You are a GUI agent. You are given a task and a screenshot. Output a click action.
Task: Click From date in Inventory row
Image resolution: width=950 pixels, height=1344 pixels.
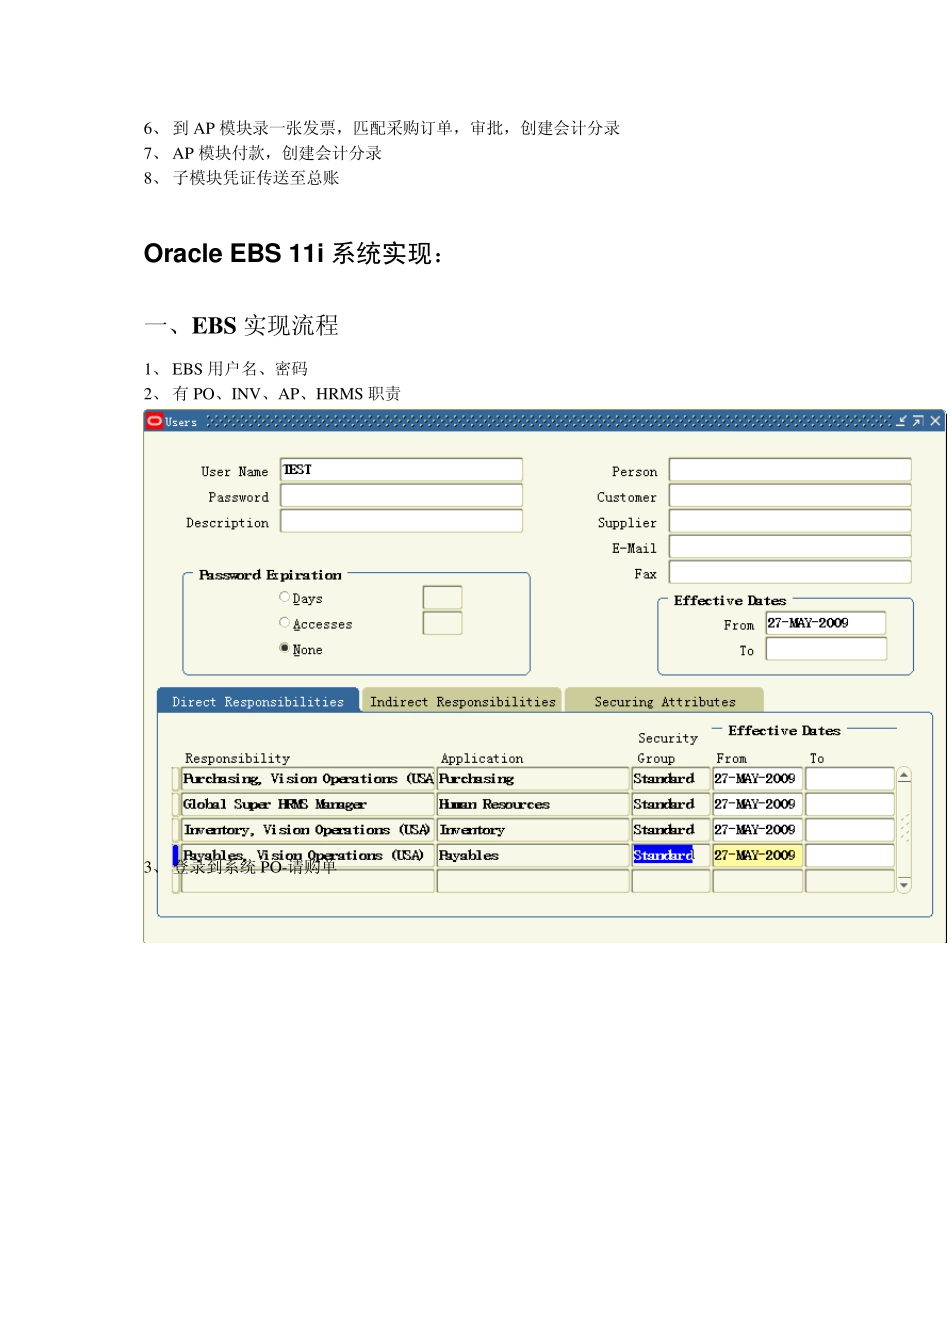(758, 830)
